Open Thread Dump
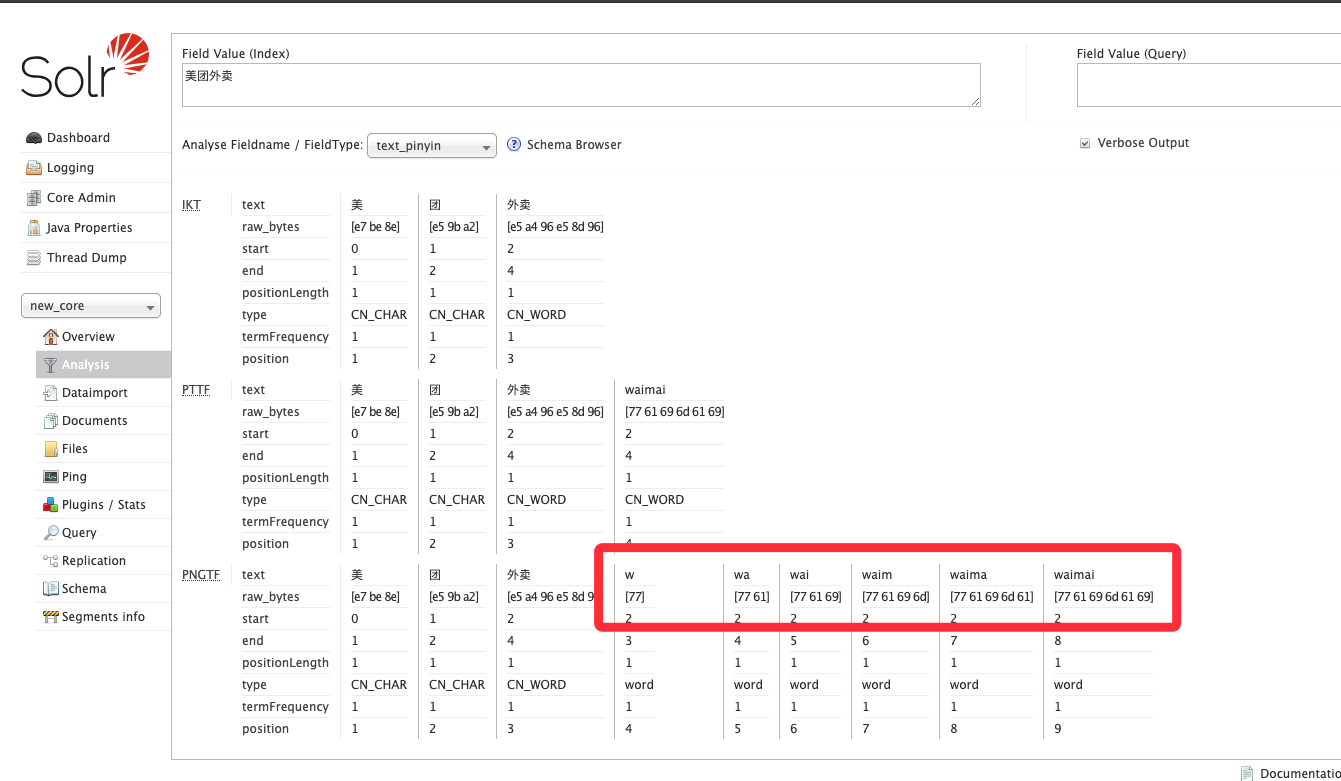Image resolution: width=1341 pixels, height=781 pixels. coord(87,258)
